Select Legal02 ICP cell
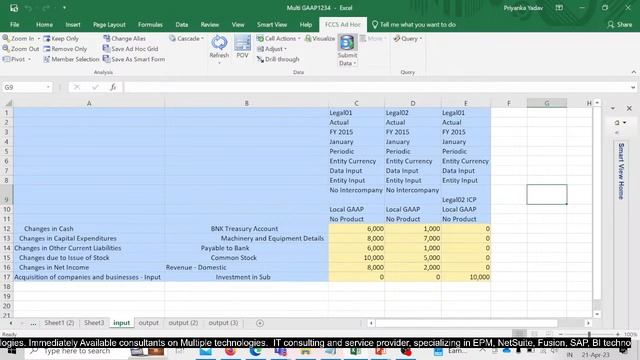 [466, 195]
